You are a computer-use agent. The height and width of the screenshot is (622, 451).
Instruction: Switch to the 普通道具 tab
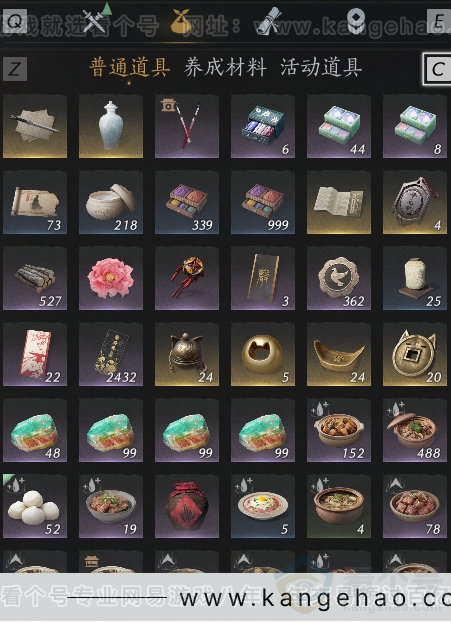click(x=130, y=67)
